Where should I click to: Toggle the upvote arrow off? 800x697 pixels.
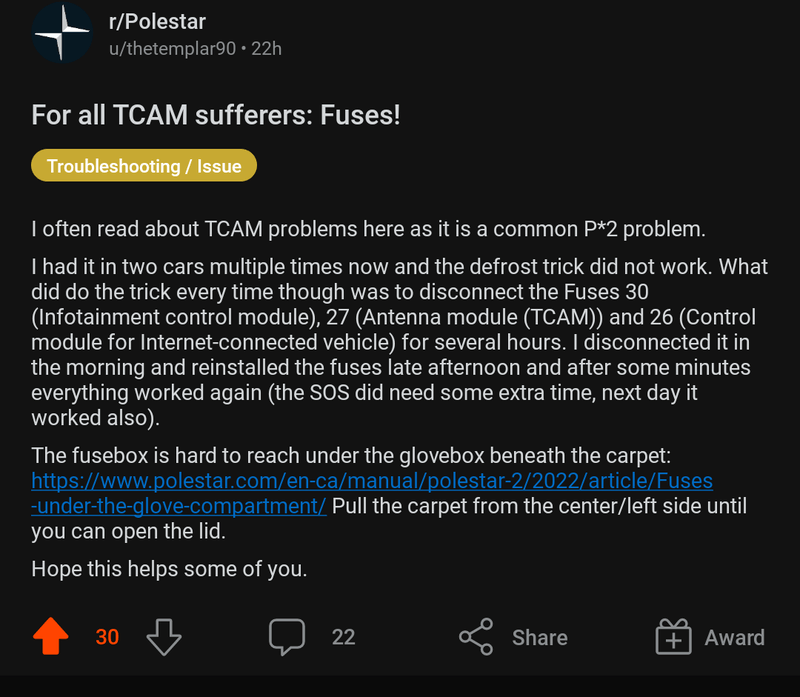[51, 636]
